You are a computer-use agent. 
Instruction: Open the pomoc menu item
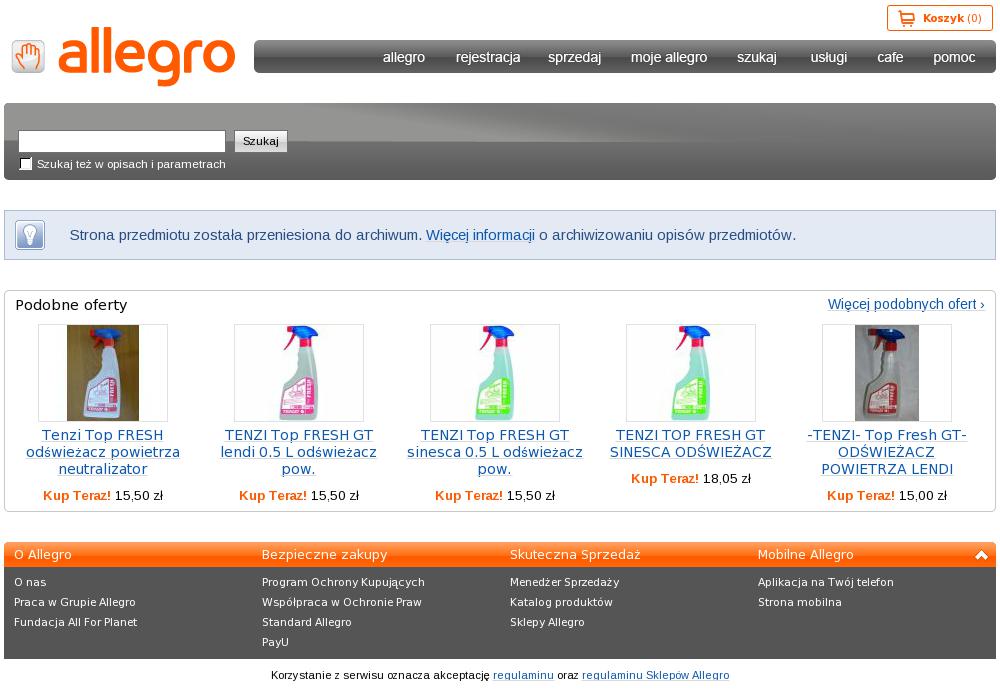(954, 57)
